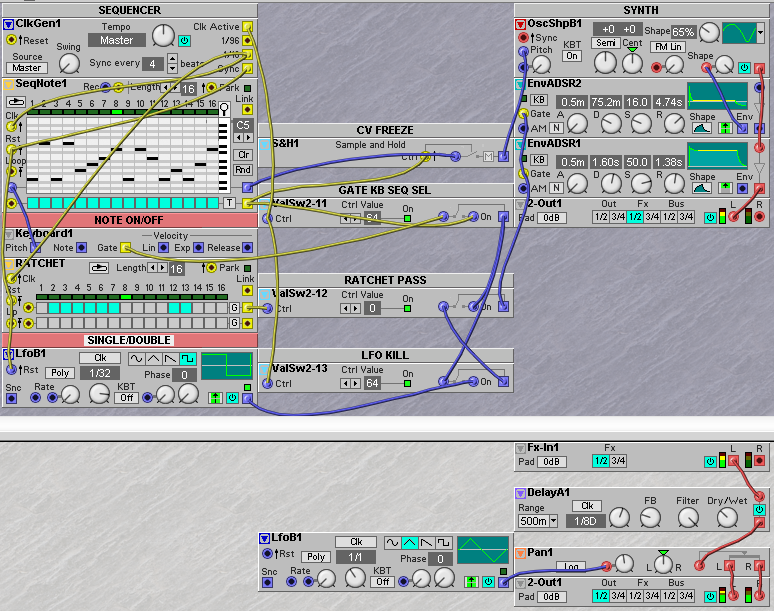Screen dimensions: 774x611
Task: Select Fx 1/2 output in synth 2-Out1
Action: [635, 218]
